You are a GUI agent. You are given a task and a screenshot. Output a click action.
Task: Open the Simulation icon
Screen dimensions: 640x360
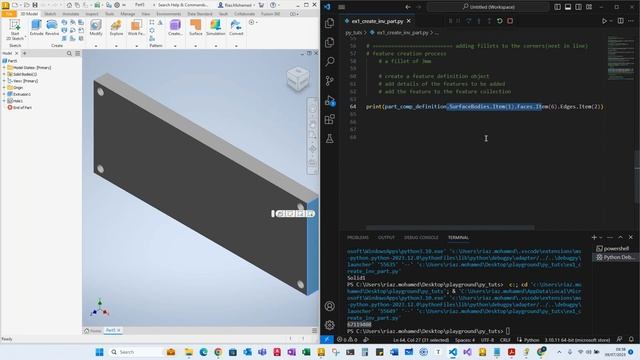(216, 28)
